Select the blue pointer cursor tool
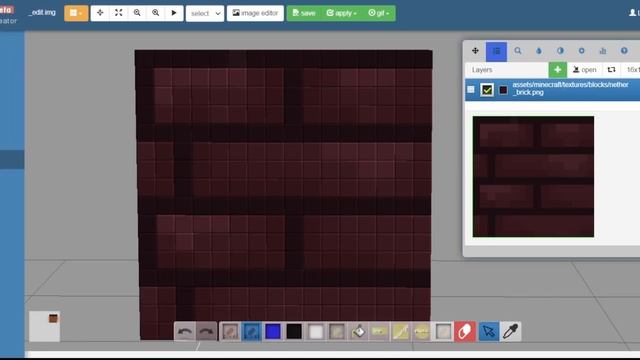This screenshot has height=360, width=640. click(489, 331)
